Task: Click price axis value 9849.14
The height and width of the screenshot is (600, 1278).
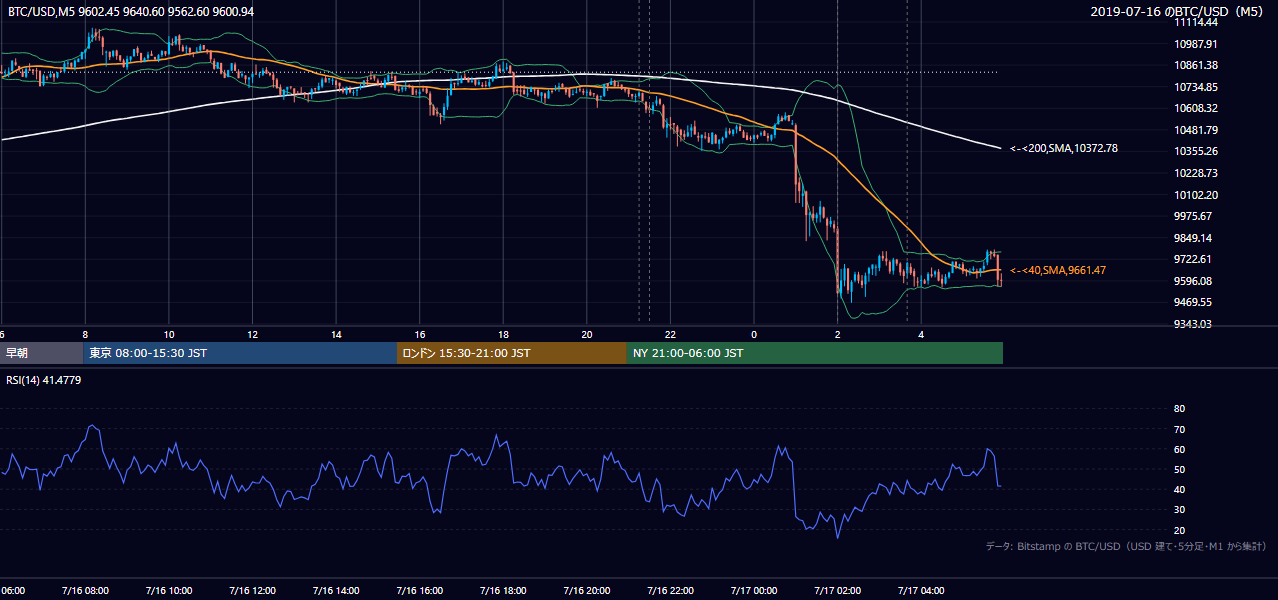Action: [1193, 238]
